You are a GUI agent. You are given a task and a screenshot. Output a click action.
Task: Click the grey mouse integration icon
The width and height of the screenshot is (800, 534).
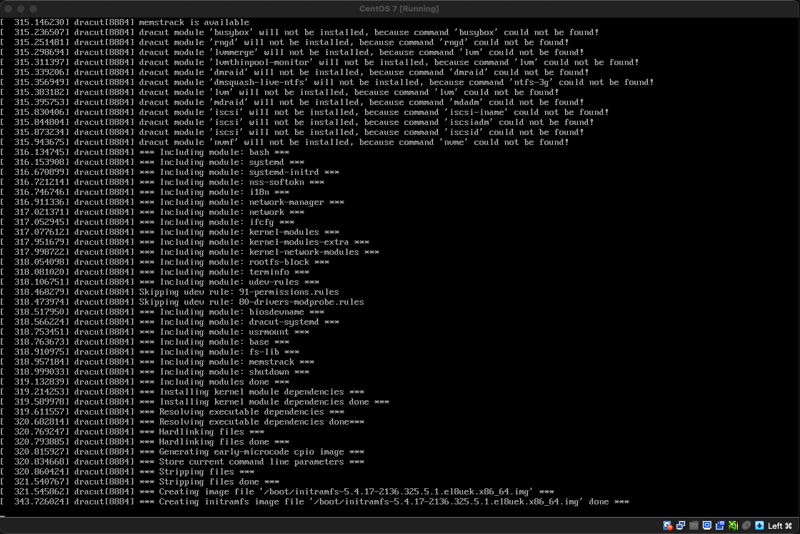746,525
